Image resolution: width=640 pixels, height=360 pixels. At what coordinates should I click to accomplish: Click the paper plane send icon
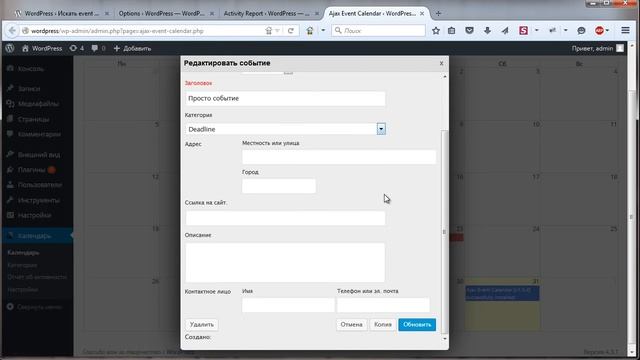coord(505,31)
